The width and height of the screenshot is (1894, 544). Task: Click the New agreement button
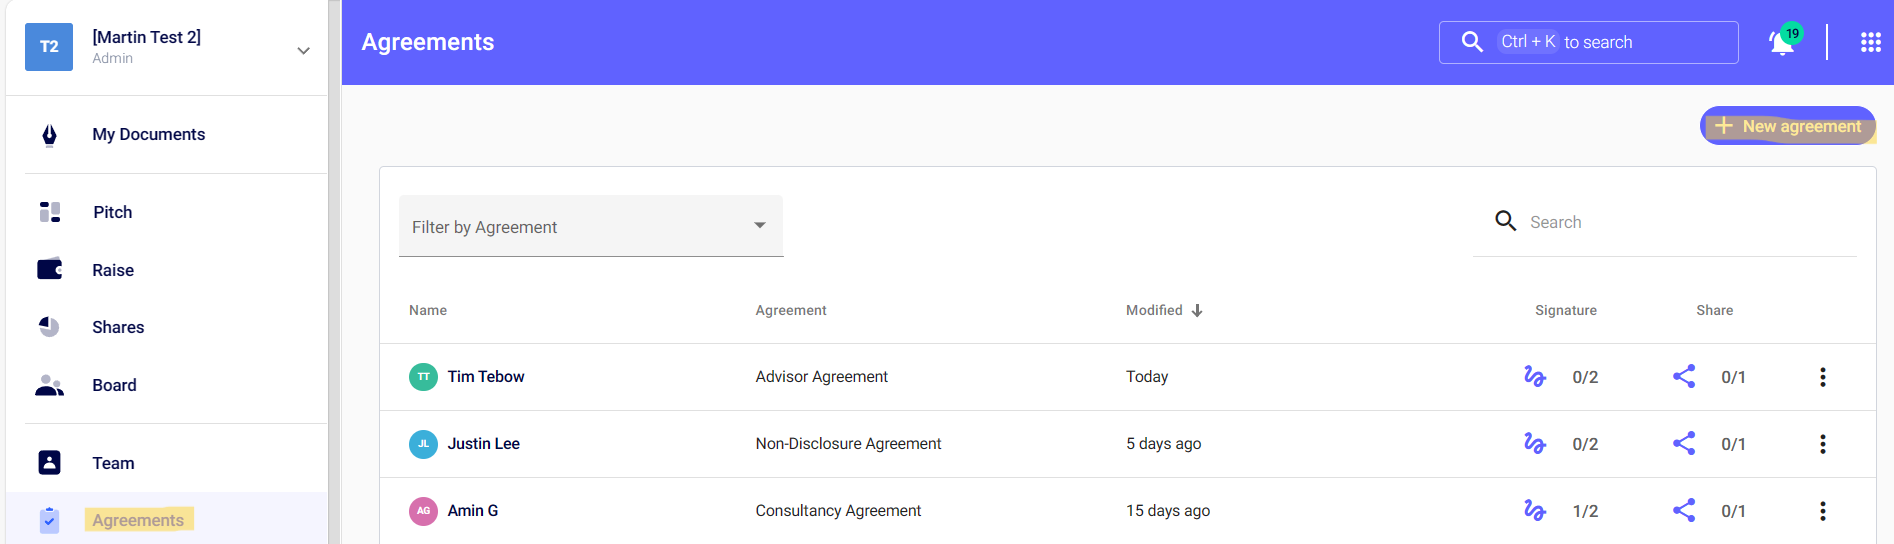[x=1787, y=126]
